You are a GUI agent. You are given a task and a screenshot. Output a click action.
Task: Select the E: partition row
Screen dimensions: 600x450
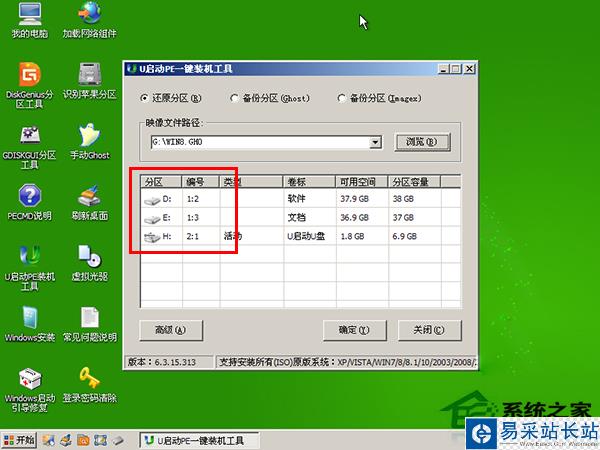(300, 218)
